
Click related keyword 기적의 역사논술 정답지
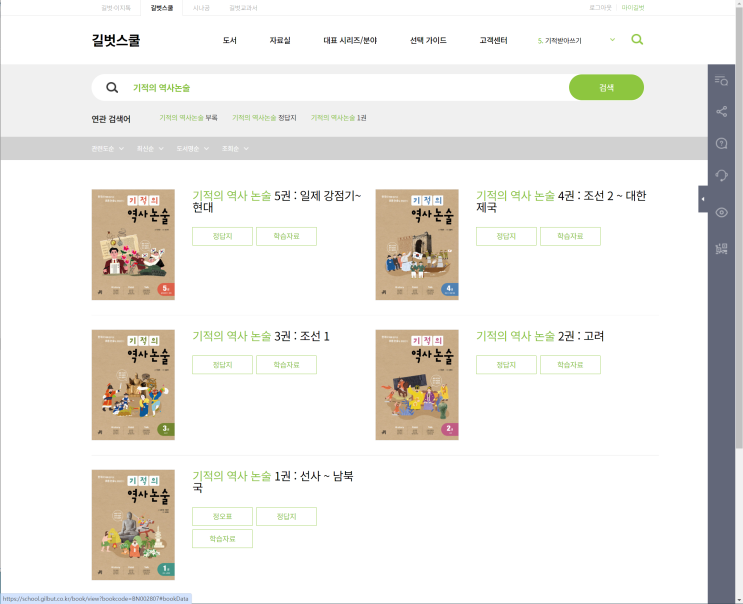click(x=264, y=118)
